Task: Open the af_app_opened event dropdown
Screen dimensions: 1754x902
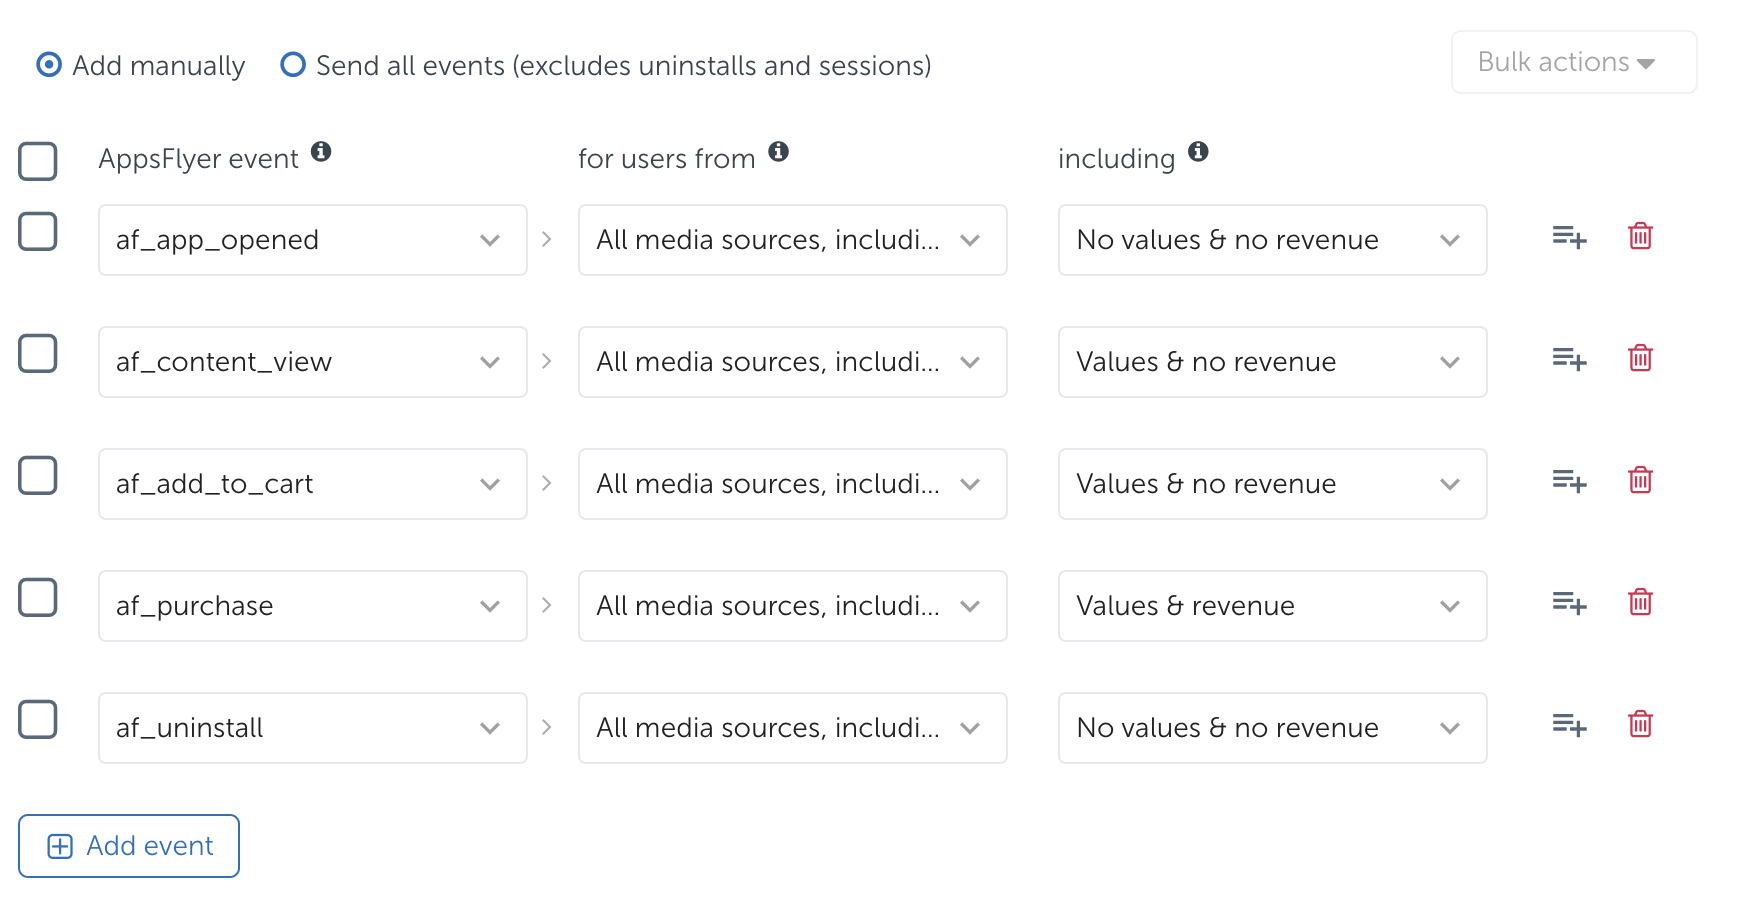Action: (312, 240)
